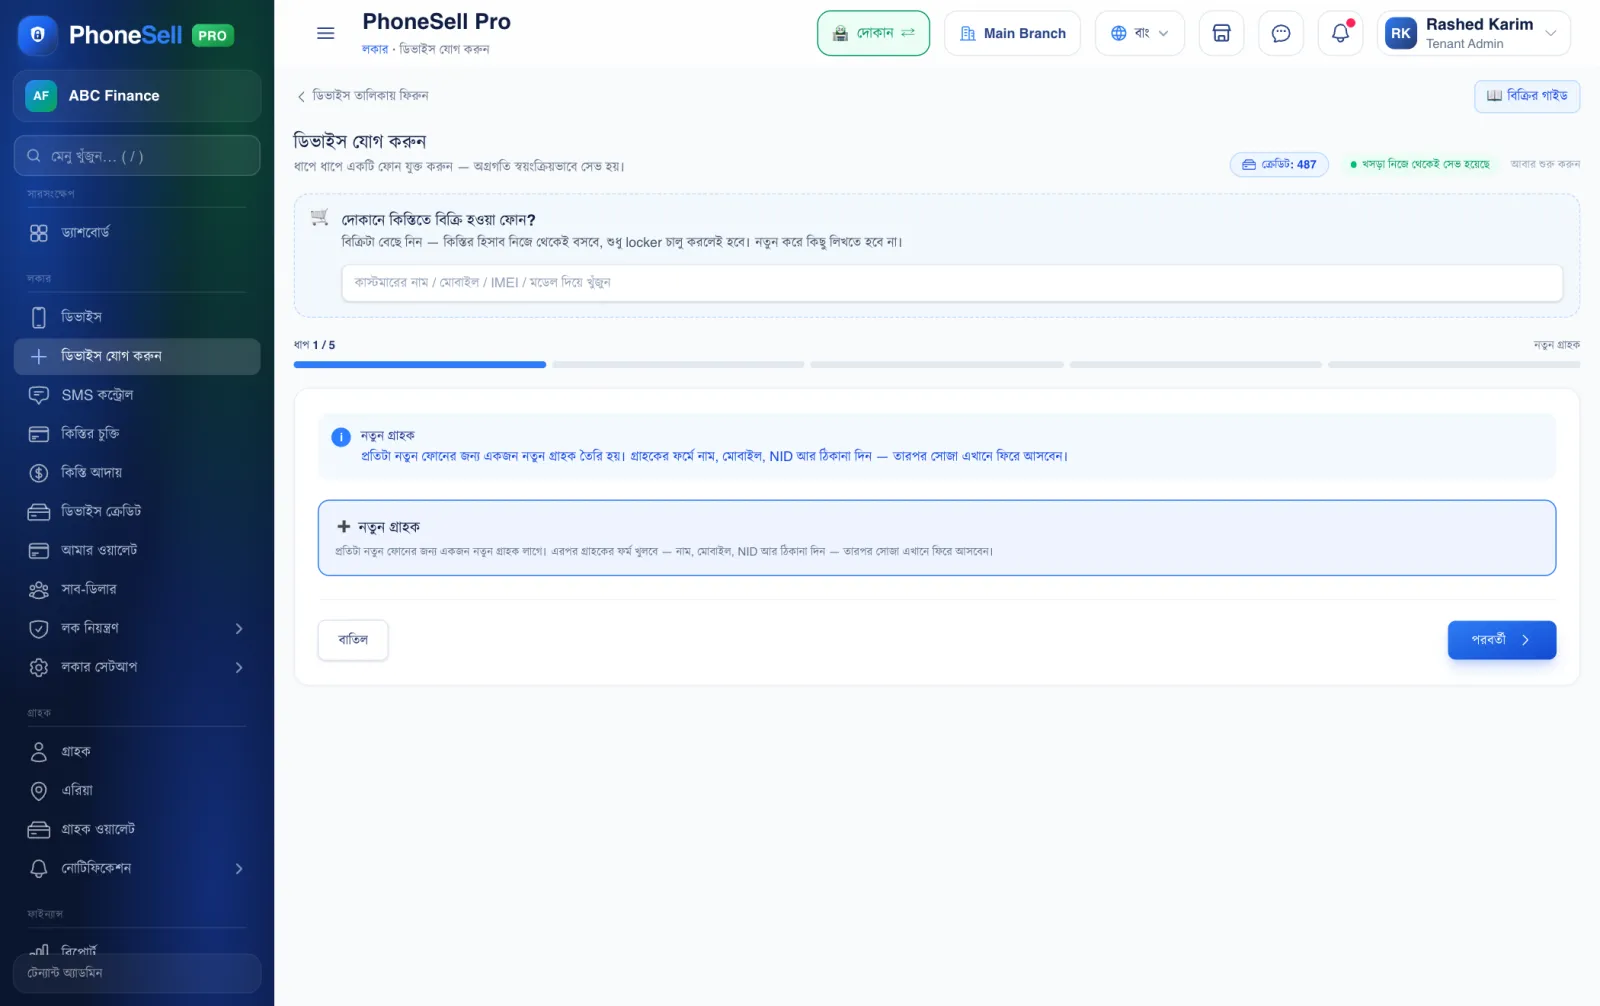1600x1006 pixels.
Task: Open SMS কন্ট্রোল sidebar item
Action: tap(137, 395)
